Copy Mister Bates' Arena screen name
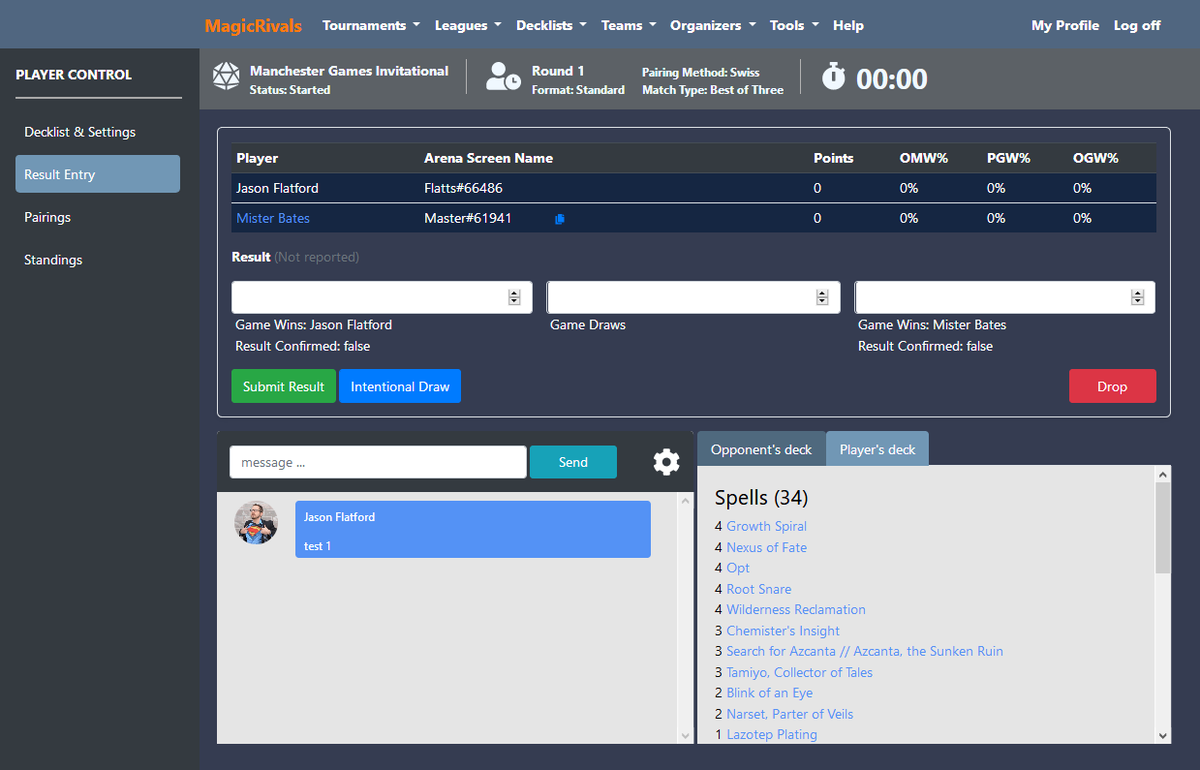 tap(559, 219)
